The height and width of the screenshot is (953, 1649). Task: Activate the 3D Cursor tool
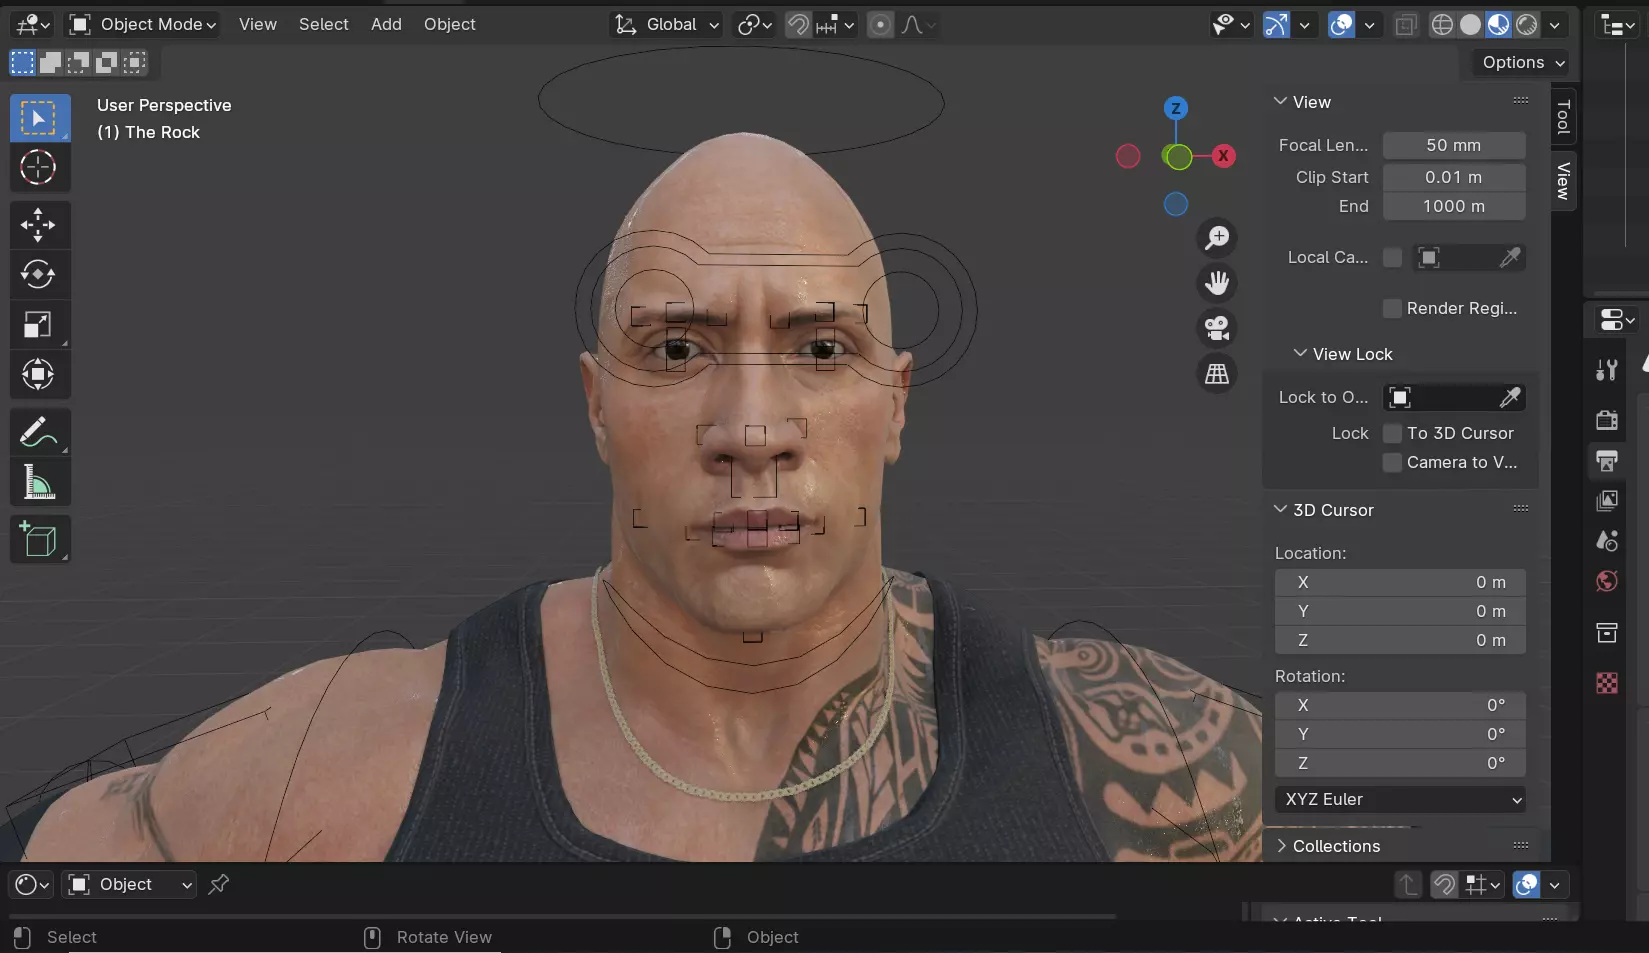[x=40, y=168]
